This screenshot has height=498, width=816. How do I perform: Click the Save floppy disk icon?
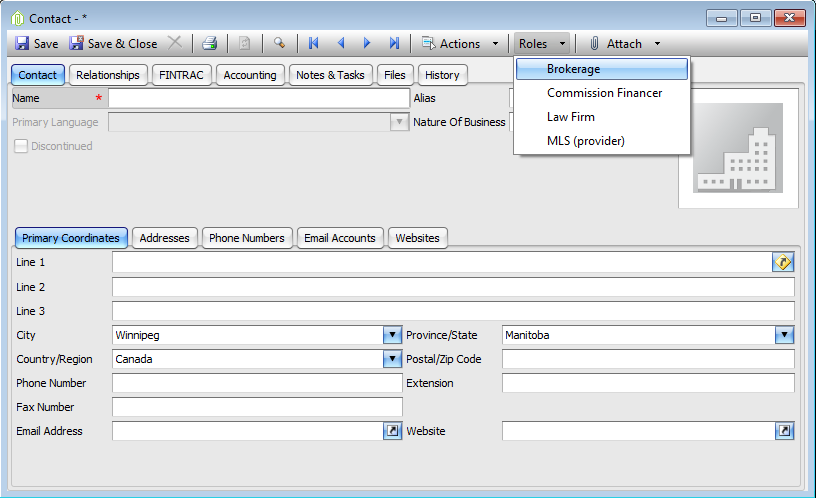pyautogui.click(x=22, y=43)
